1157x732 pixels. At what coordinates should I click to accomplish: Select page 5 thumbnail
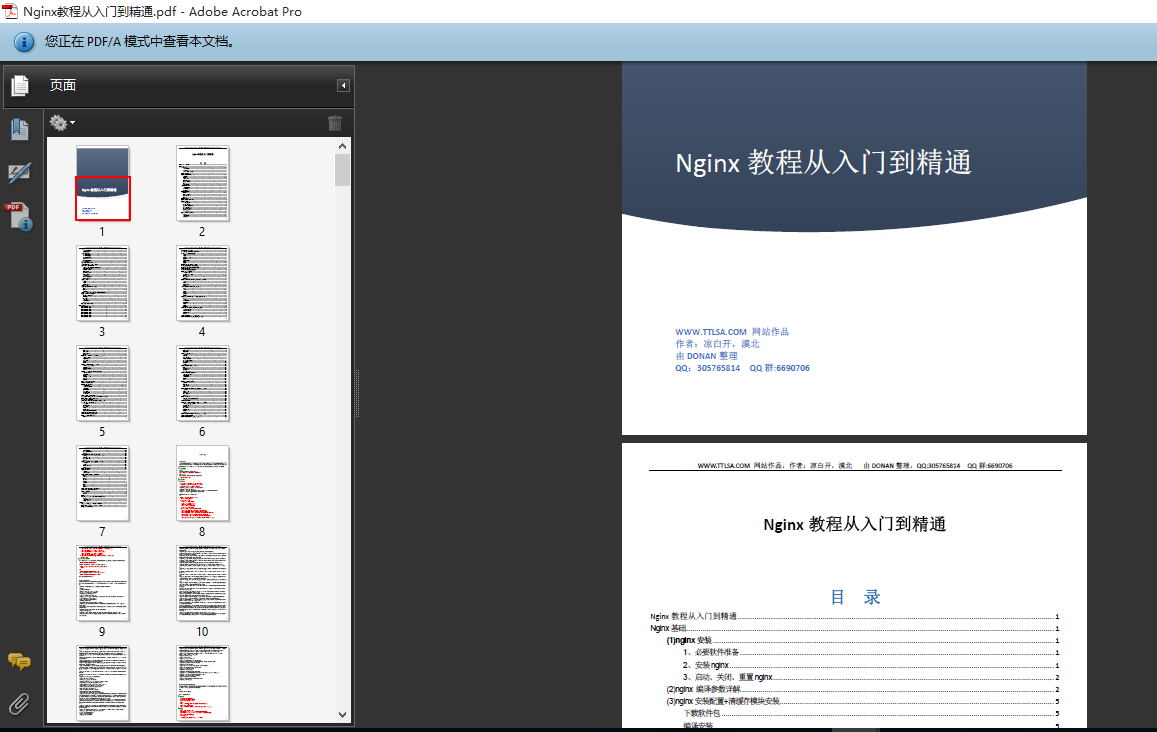(103, 384)
